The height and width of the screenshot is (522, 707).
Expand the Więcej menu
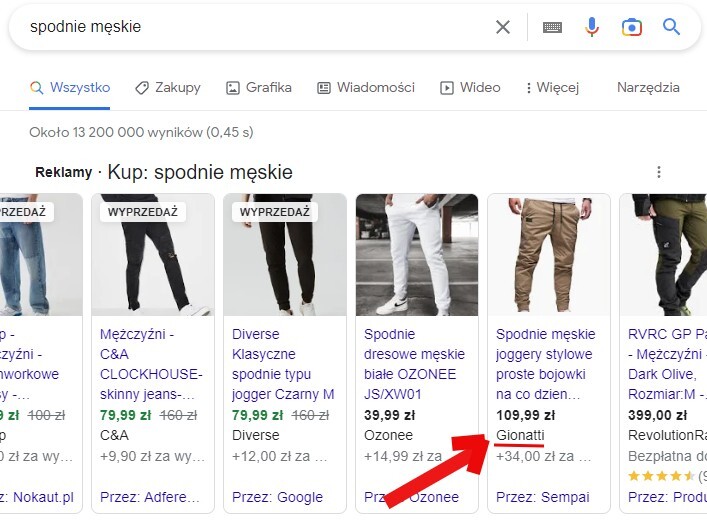click(x=552, y=87)
